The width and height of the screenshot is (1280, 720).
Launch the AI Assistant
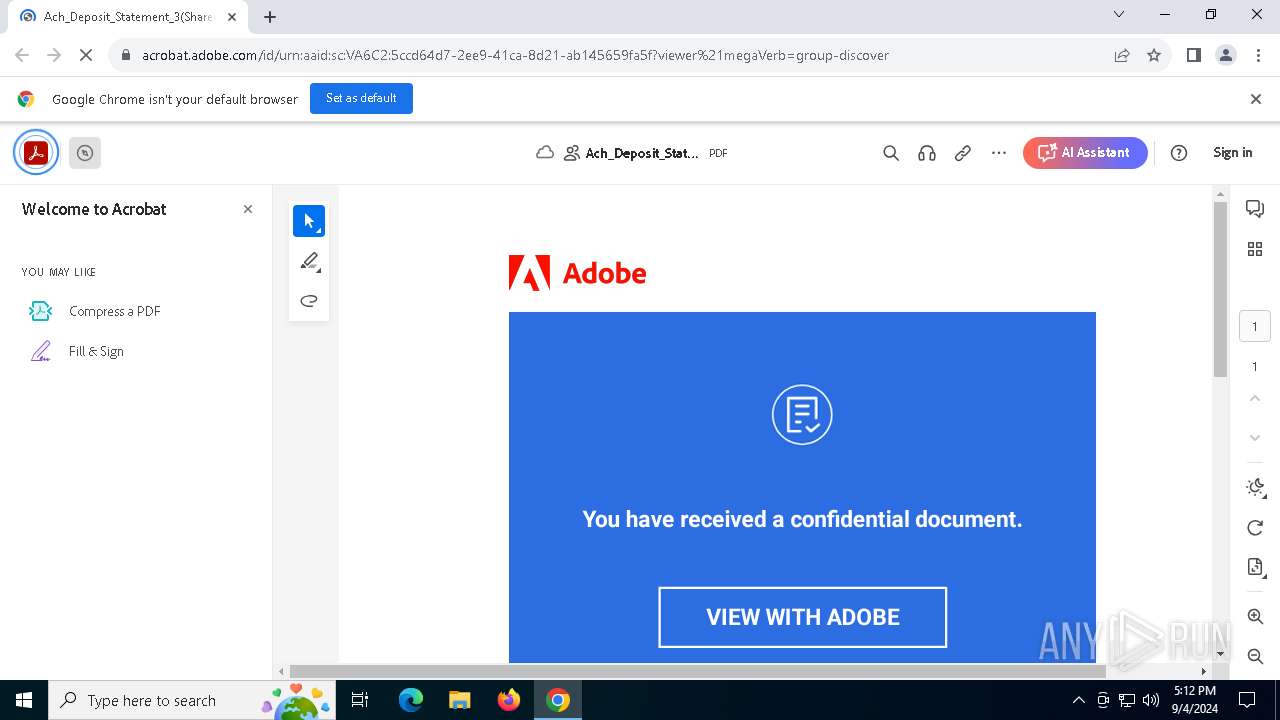pos(1085,153)
